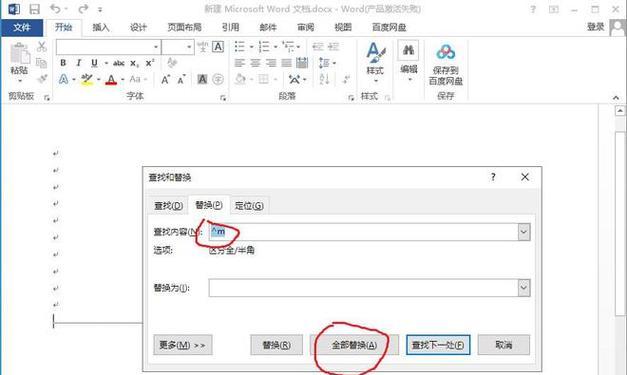This screenshot has width=627, height=375.
Task: Apply the text highlight color
Action: (87, 79)
